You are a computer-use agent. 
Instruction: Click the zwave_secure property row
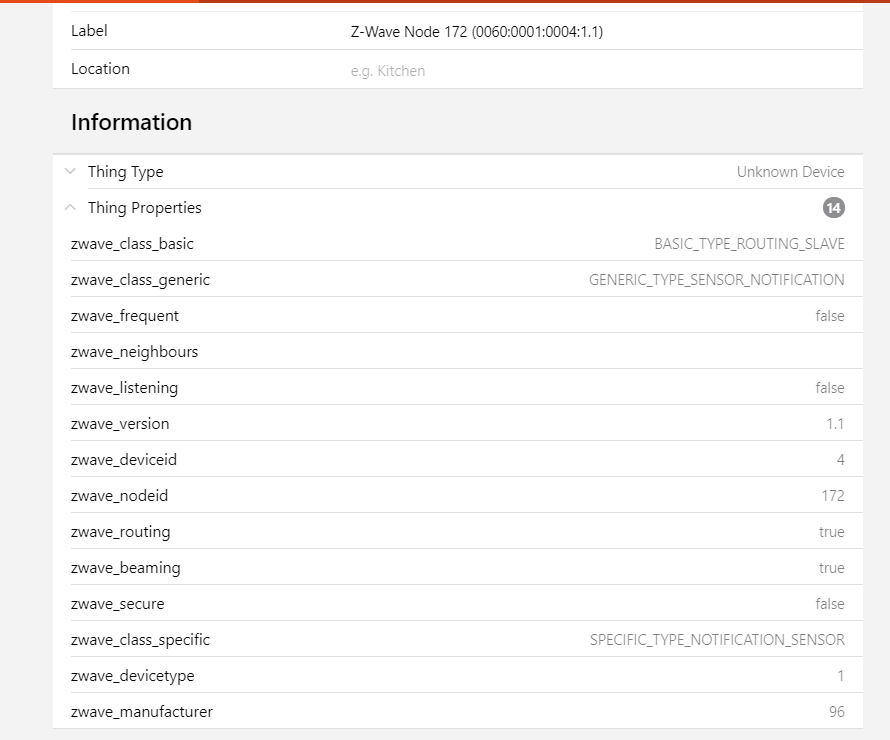pyautogui.click(x=457, y=604)
